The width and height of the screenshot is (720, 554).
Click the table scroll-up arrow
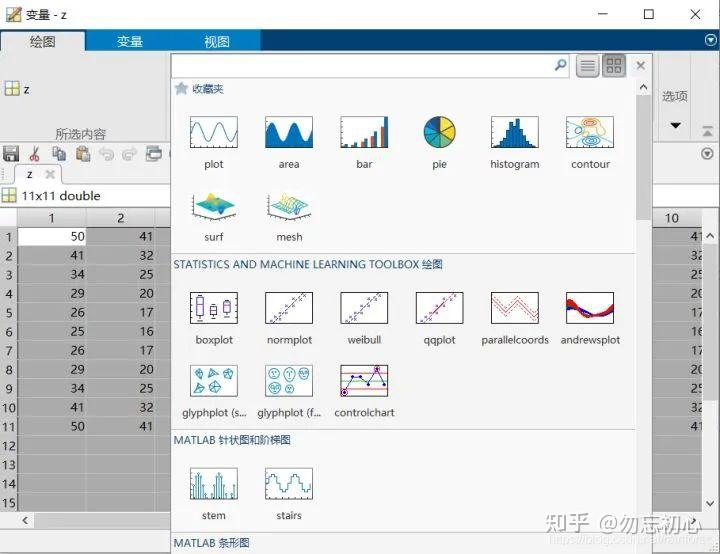click(710, 236)
